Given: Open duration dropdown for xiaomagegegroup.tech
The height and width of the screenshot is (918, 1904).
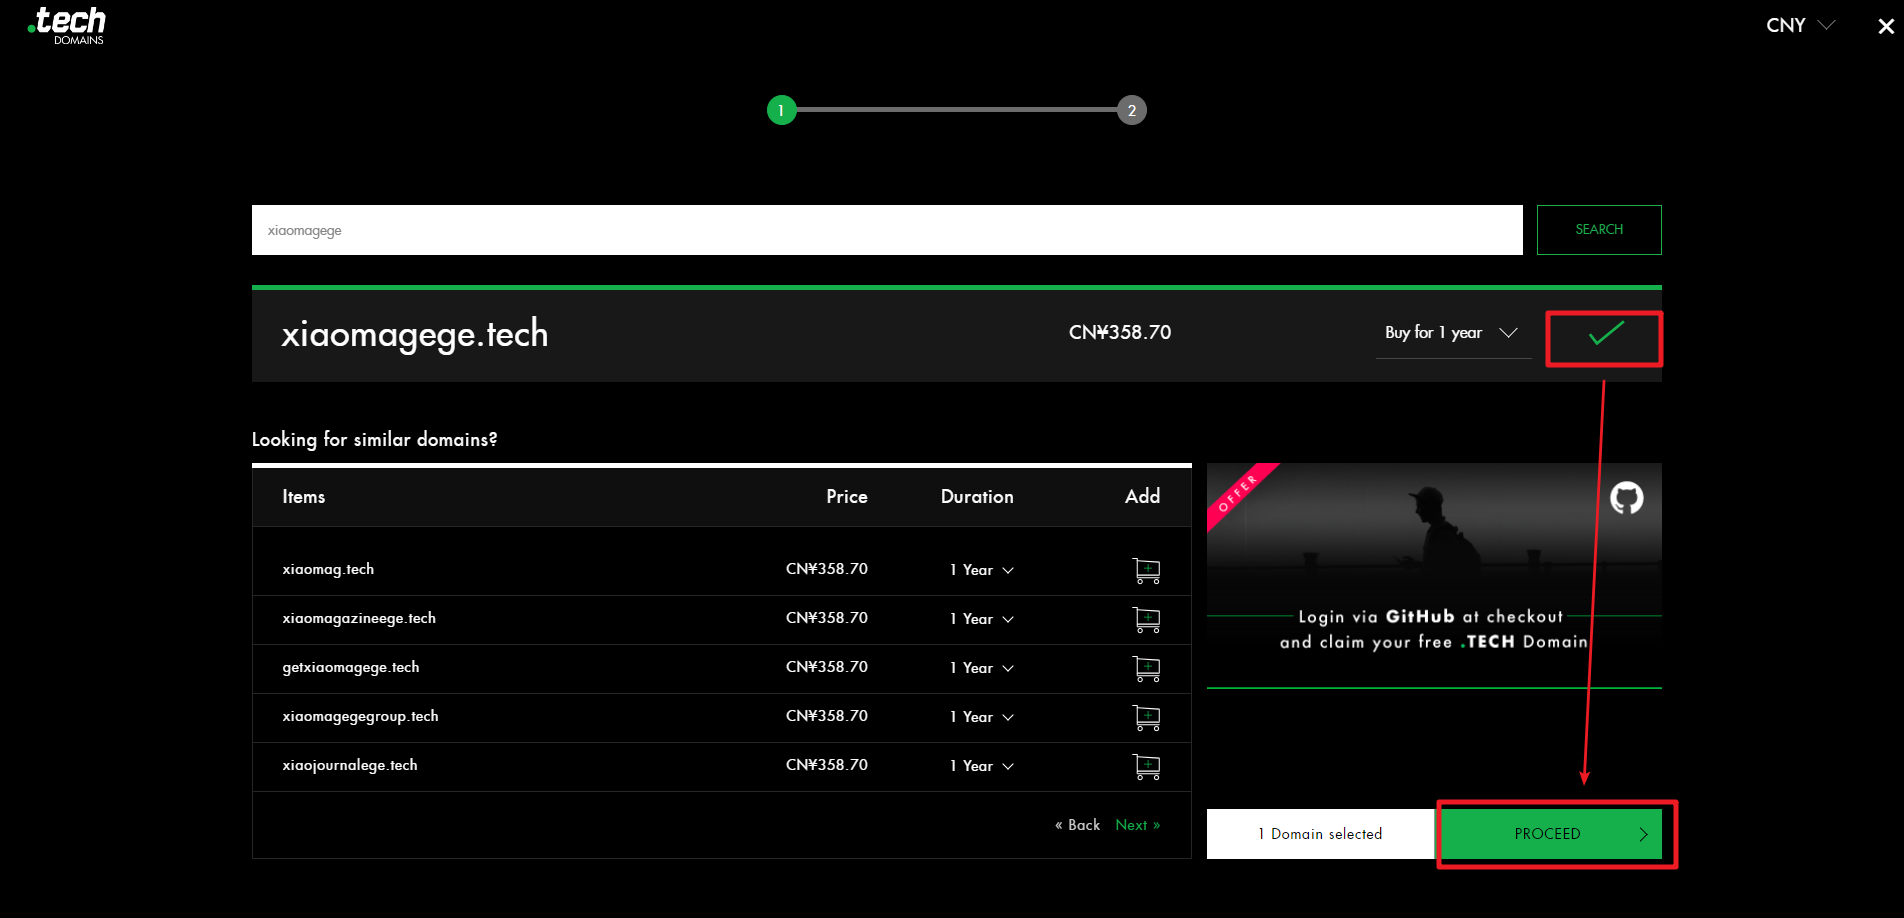Looking at the screenshot, I should (x=981, y=717).
